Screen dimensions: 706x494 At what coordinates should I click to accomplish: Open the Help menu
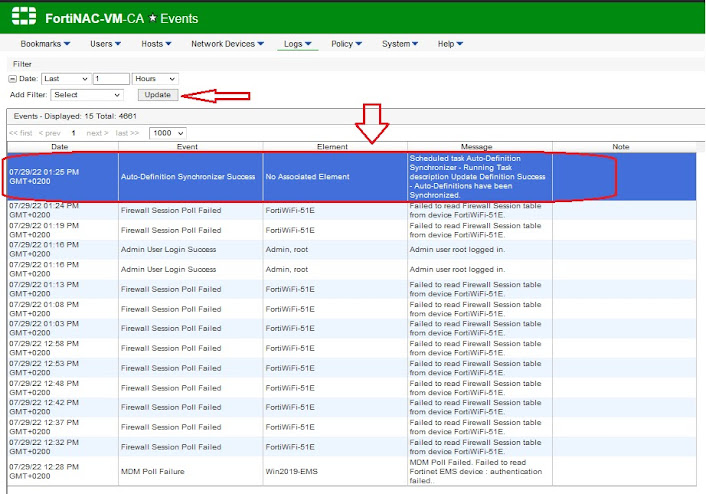(x=450, y=44)
